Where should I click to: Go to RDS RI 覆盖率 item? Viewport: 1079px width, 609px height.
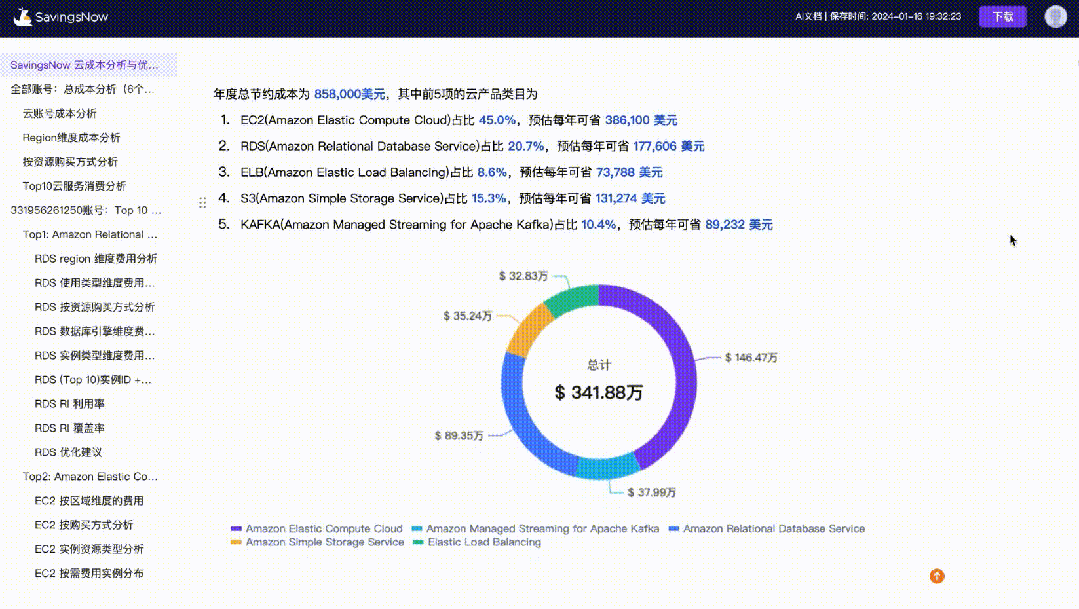(x=70, y=428)
